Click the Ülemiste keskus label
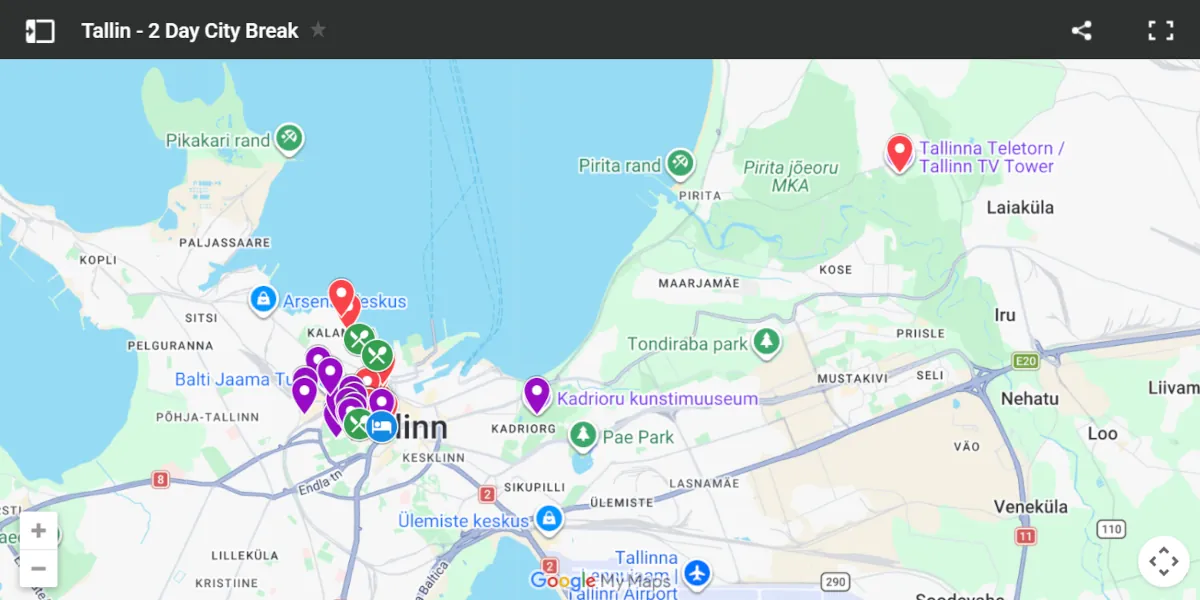This screenshot has height=600, width=1200. [463, 521]
